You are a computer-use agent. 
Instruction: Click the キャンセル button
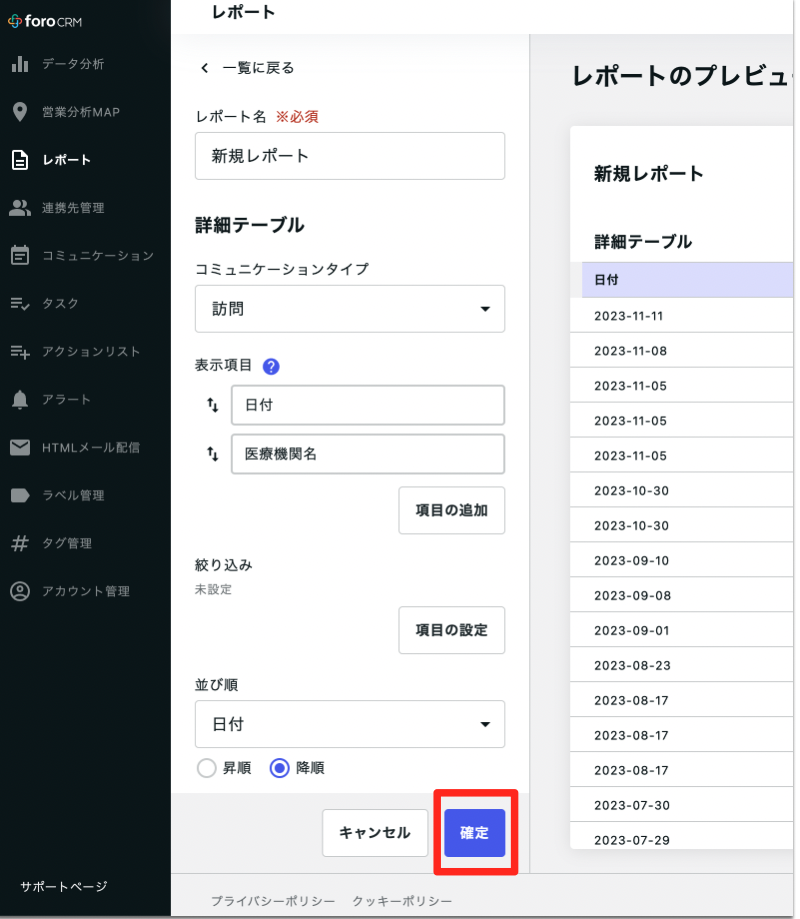coord(375,833)
